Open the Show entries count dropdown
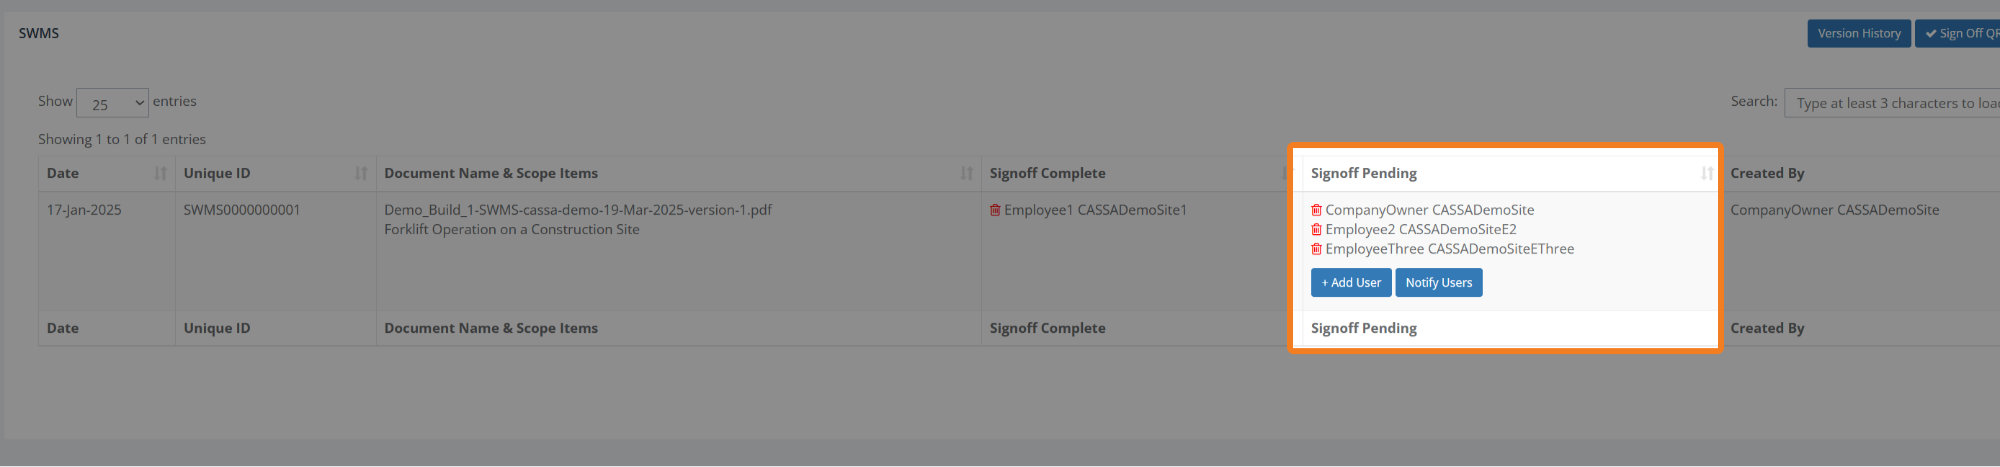 [x=112, y=103]
